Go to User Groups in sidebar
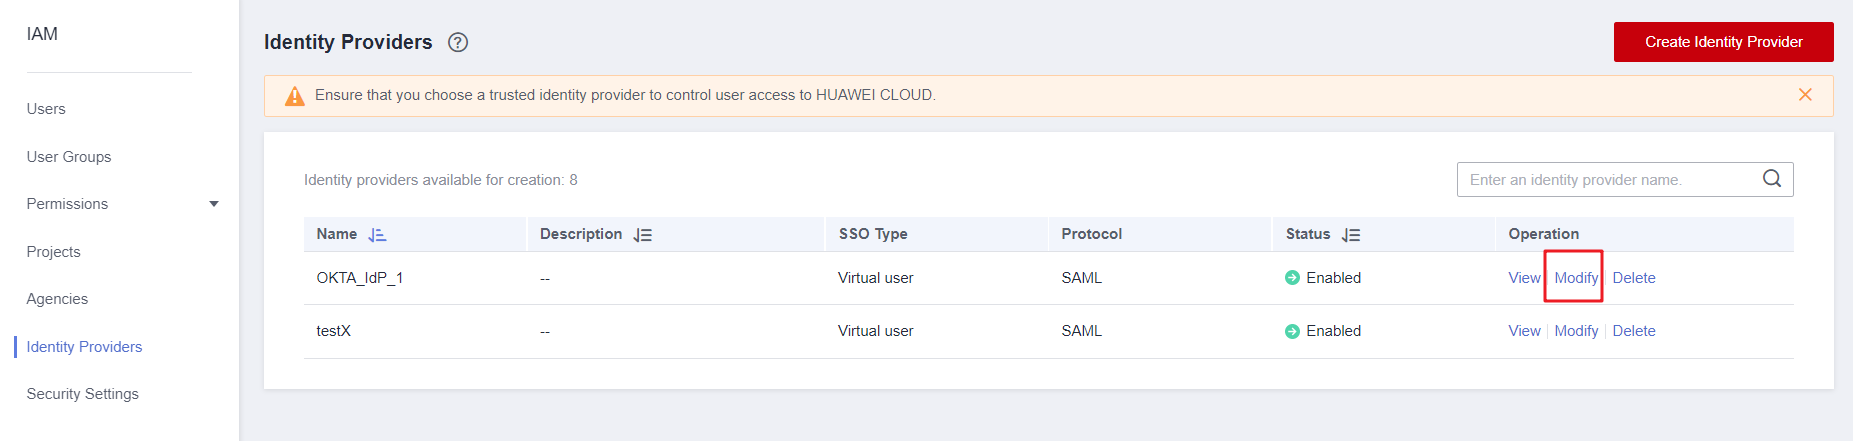1853x441 pixels. [x=69, y=157]
